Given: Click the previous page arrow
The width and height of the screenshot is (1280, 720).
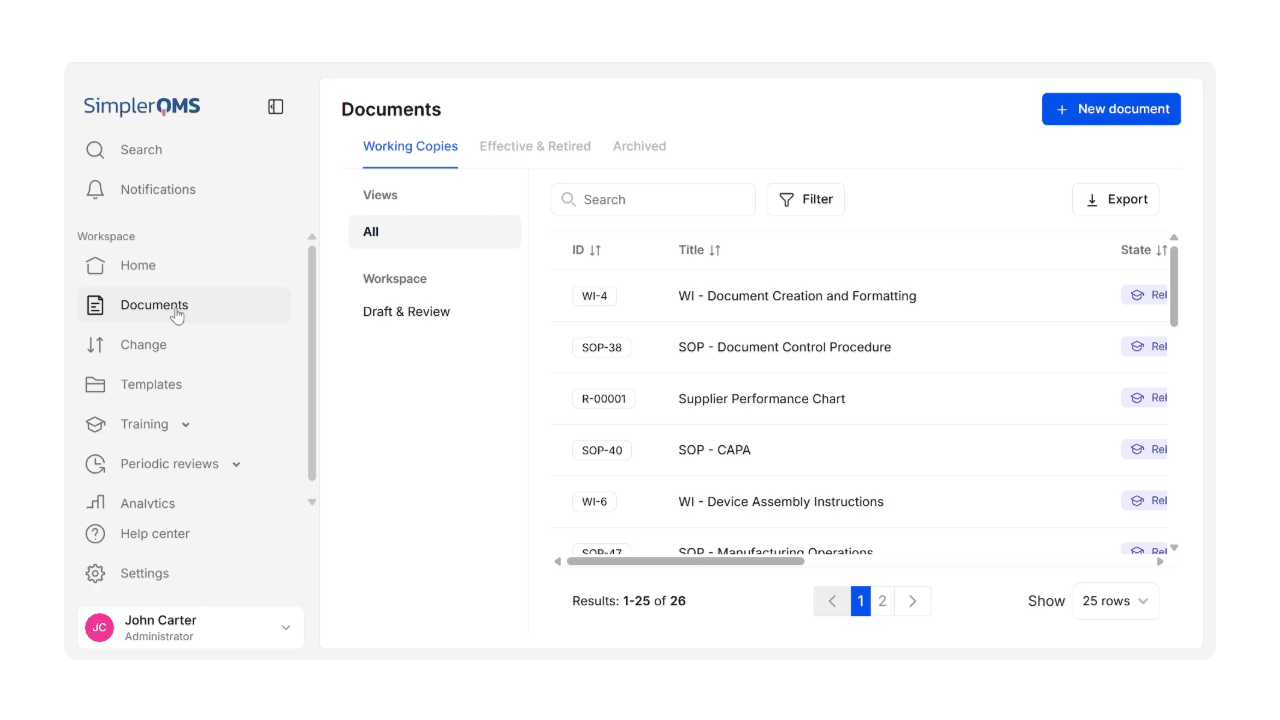Looking at the screenshot, I should click(x=832, y=601).
